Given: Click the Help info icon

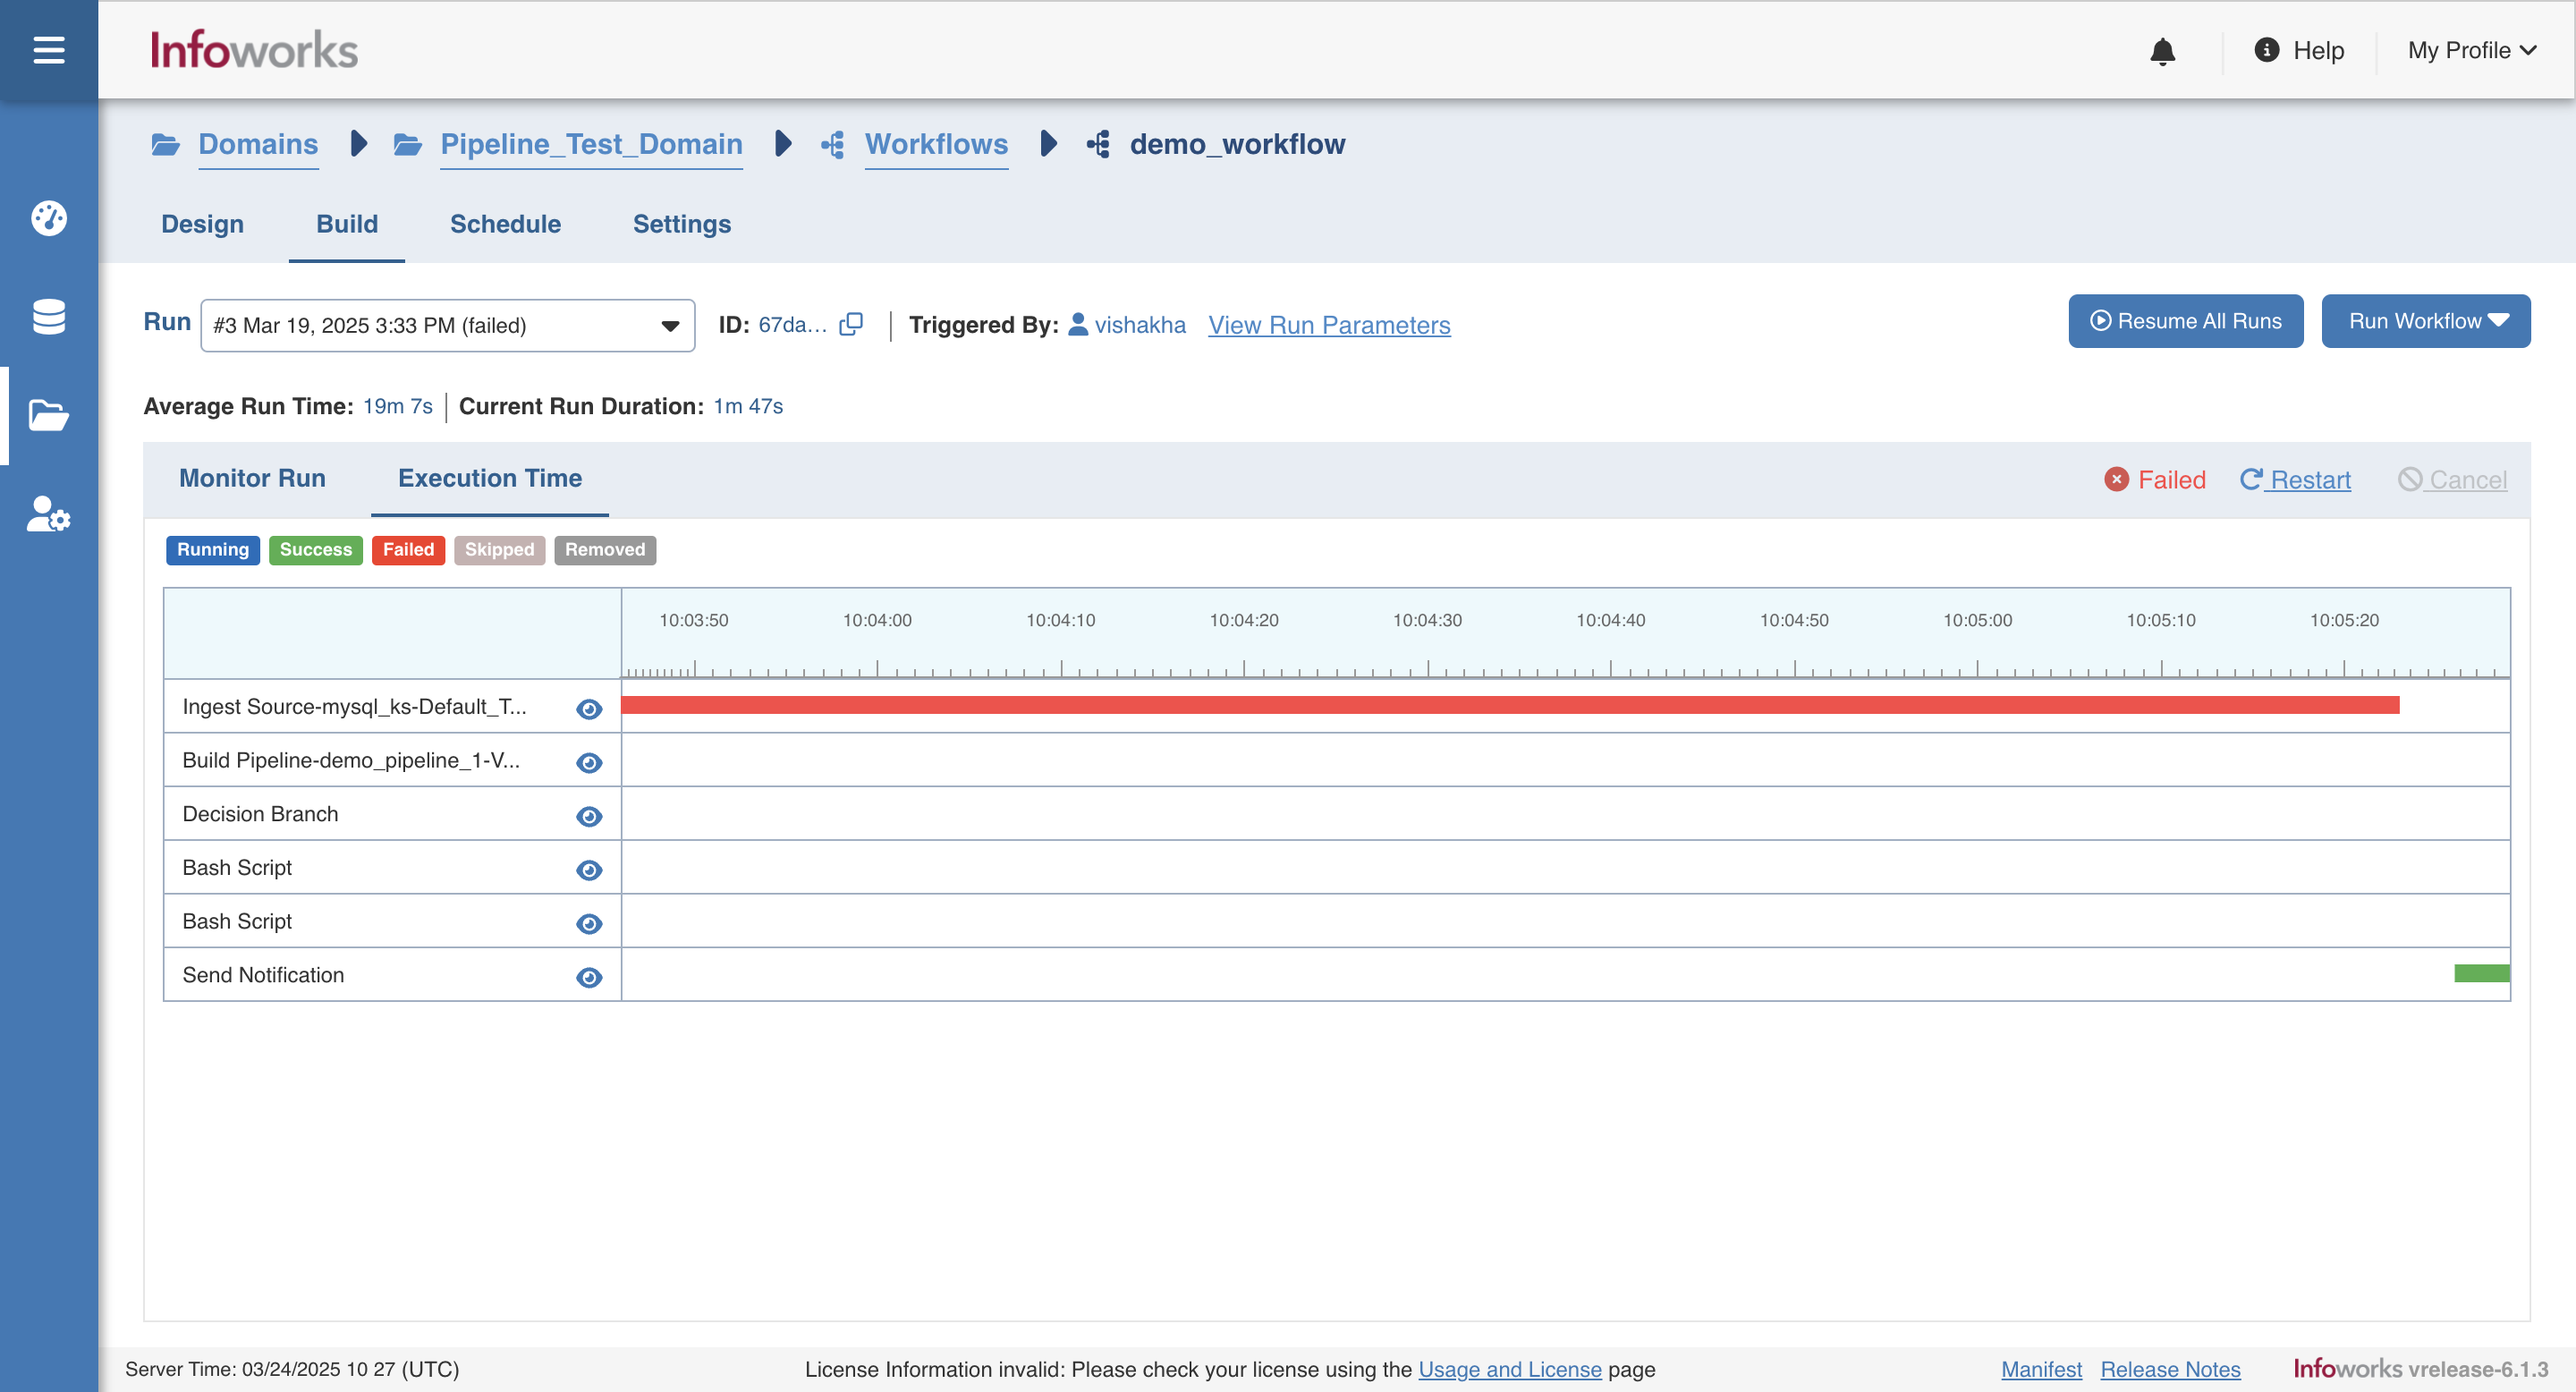Looking at the screenshot, I should coord(2266,49).
